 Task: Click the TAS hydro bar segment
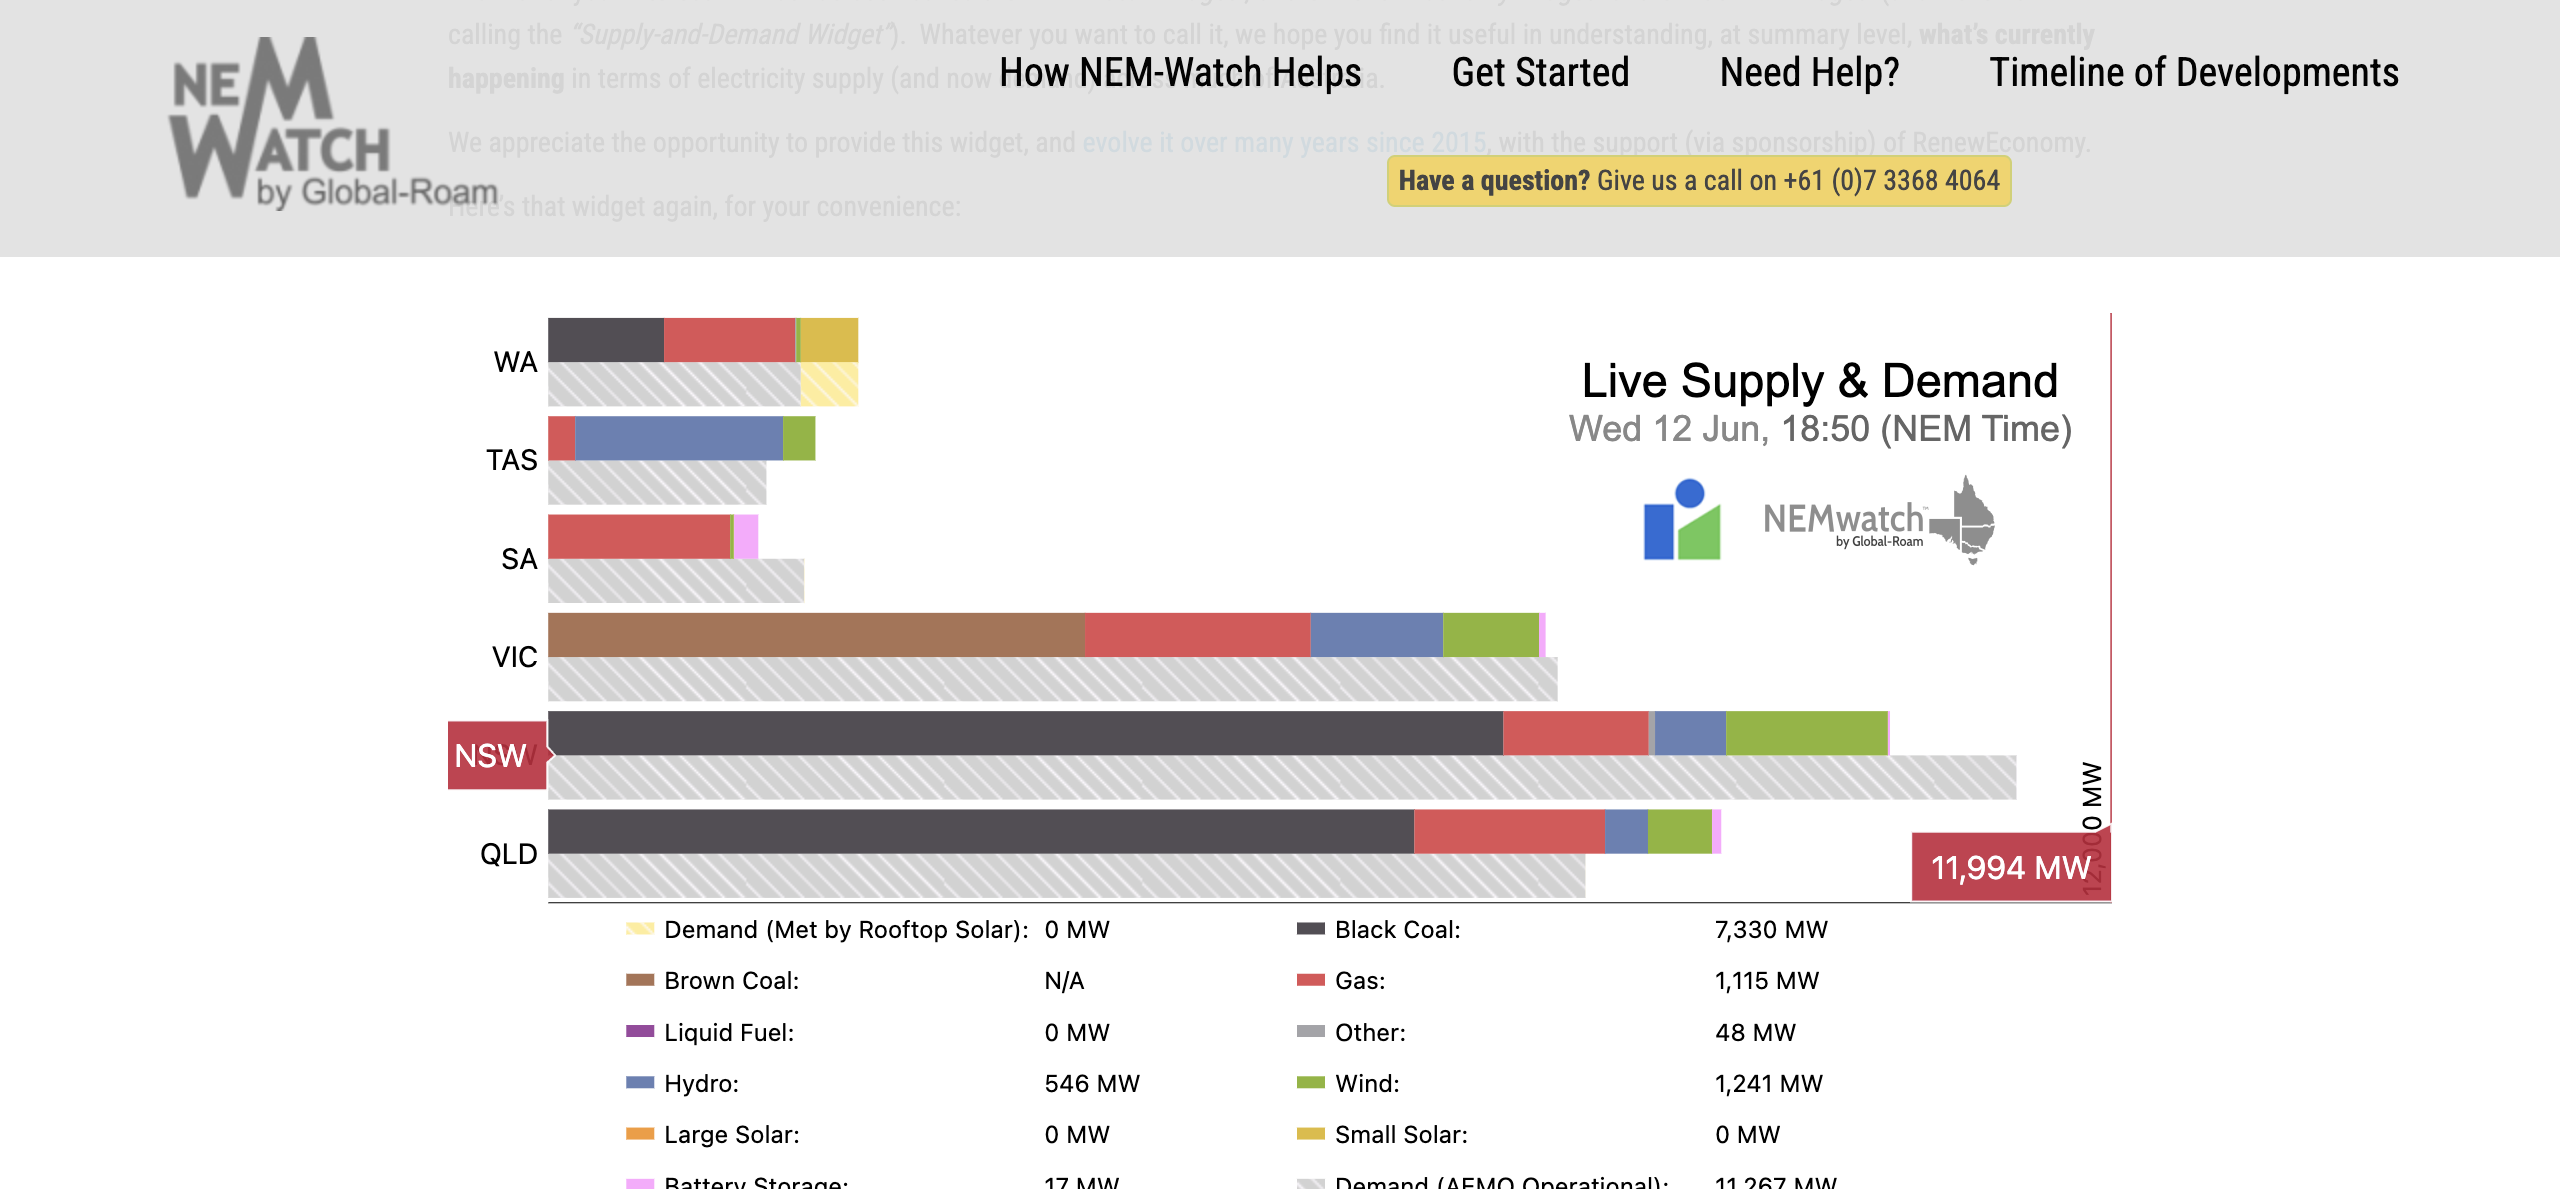pos(679,438)
